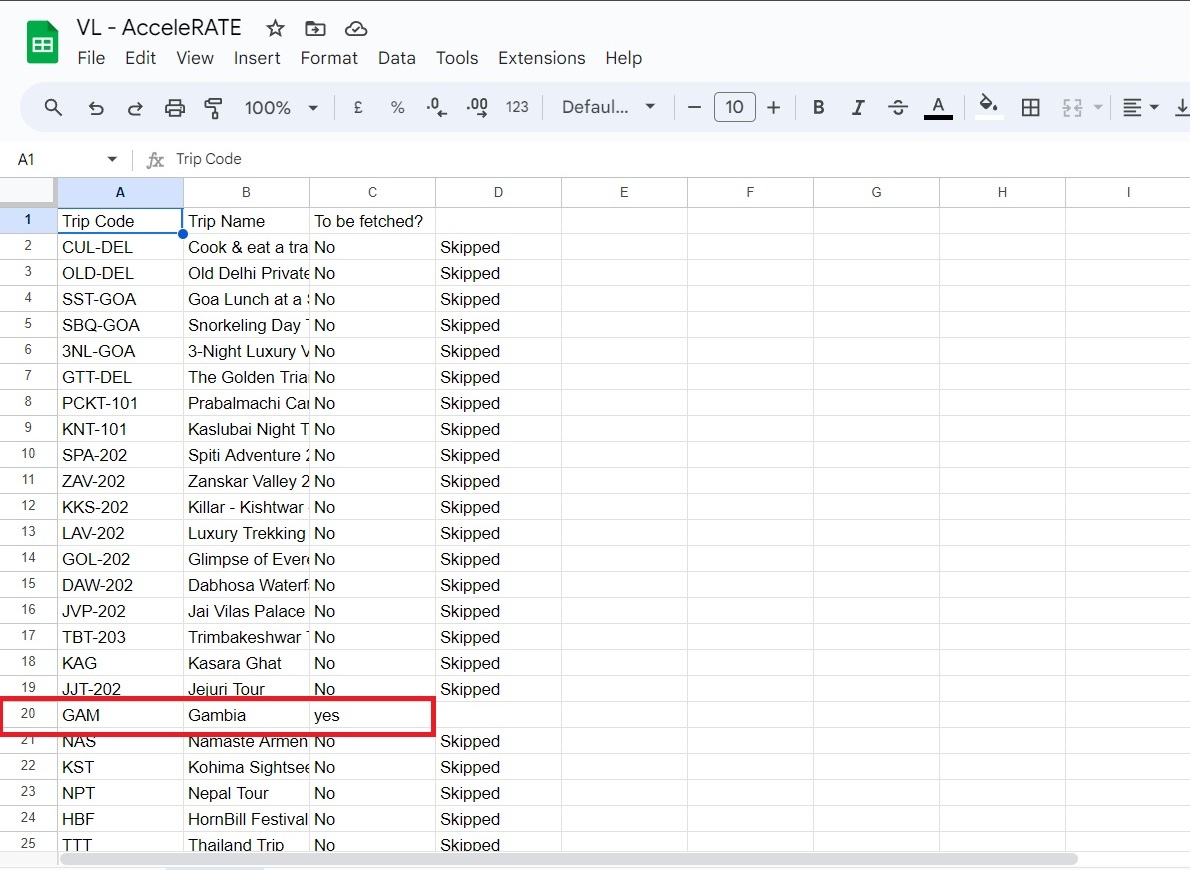Undo the last action
This screenshot has width=1190, height=870.
click(96, 108)
